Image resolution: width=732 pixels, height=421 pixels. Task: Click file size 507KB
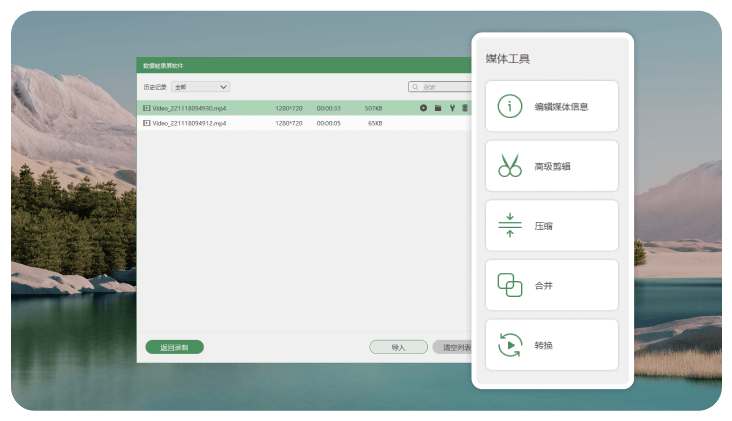(x=373, y=108)
